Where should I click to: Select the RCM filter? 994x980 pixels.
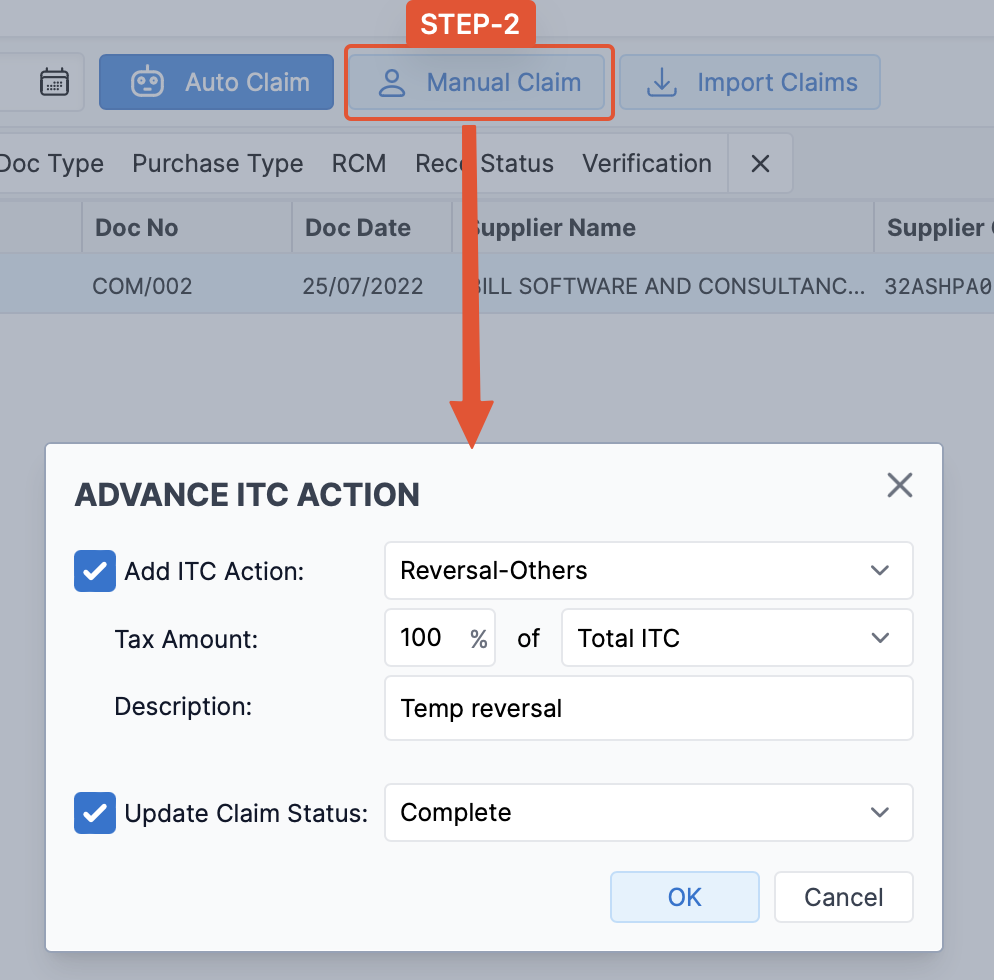pos(359,163)
